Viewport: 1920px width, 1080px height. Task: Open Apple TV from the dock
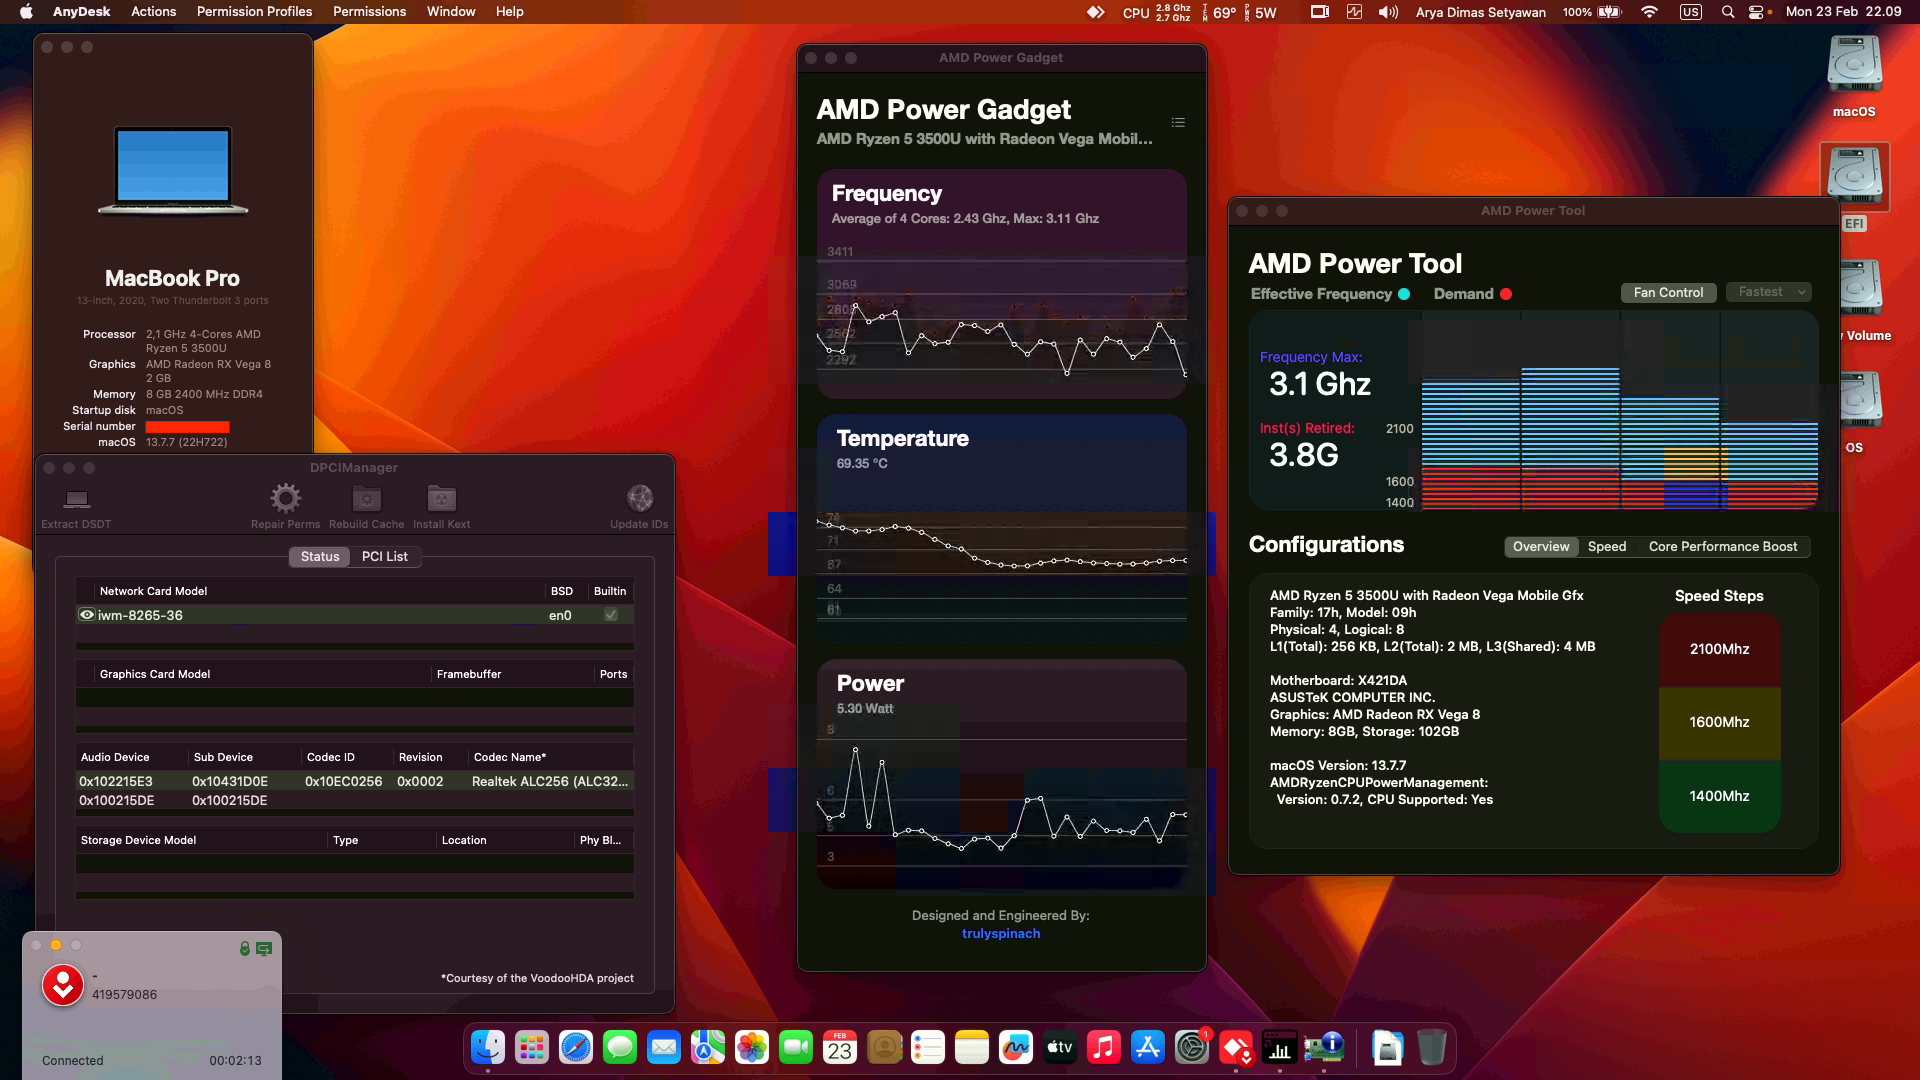1060,1047
